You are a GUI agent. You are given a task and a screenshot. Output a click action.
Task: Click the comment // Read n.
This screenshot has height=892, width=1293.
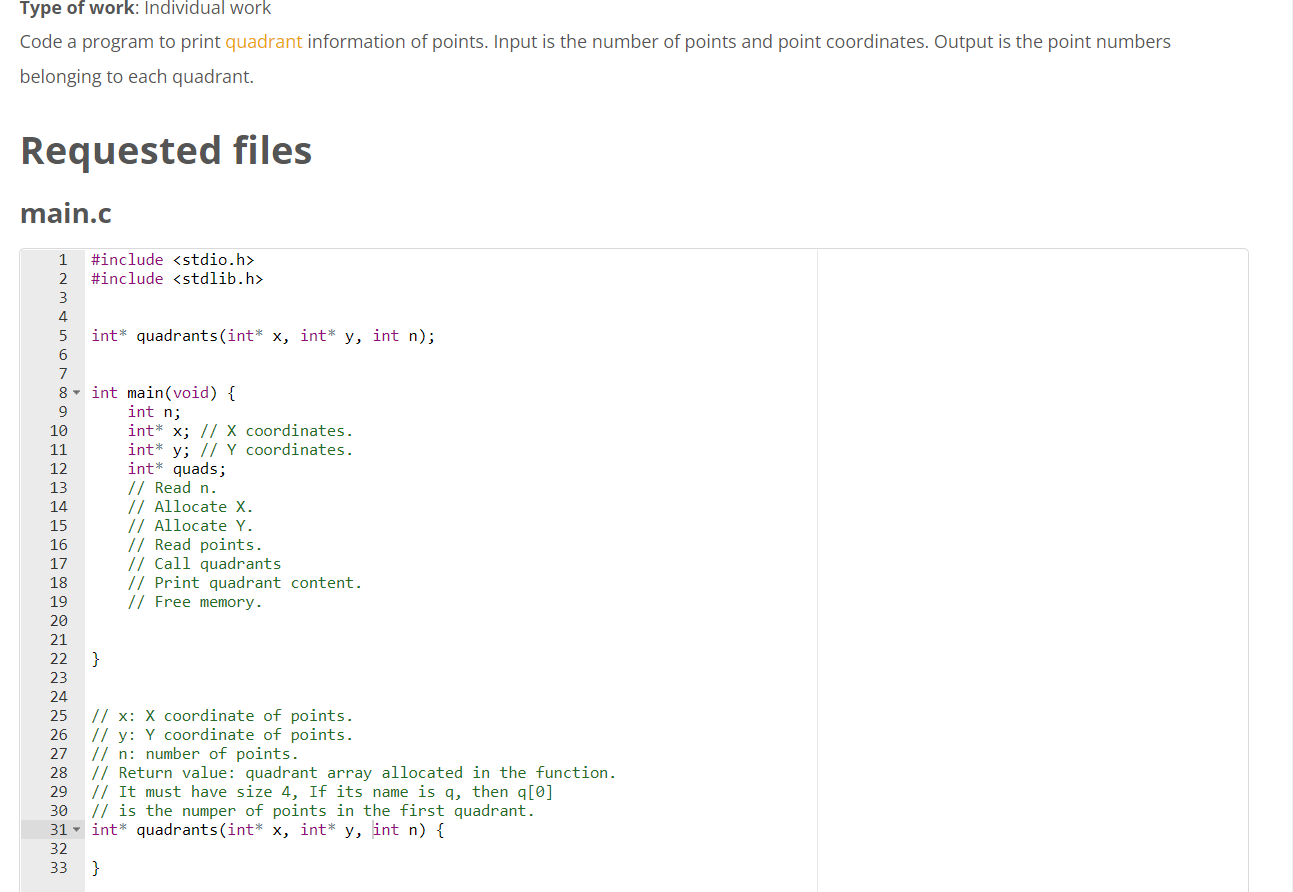tap(172, 487)
